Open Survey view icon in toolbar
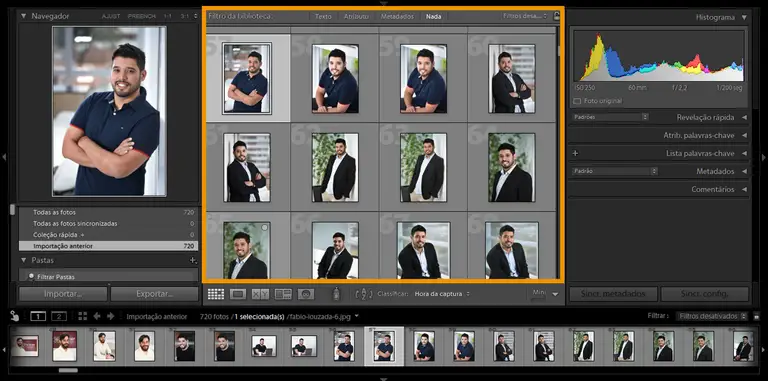The height and width of the screenshot is (381, 768). click(x=283, y=294)
